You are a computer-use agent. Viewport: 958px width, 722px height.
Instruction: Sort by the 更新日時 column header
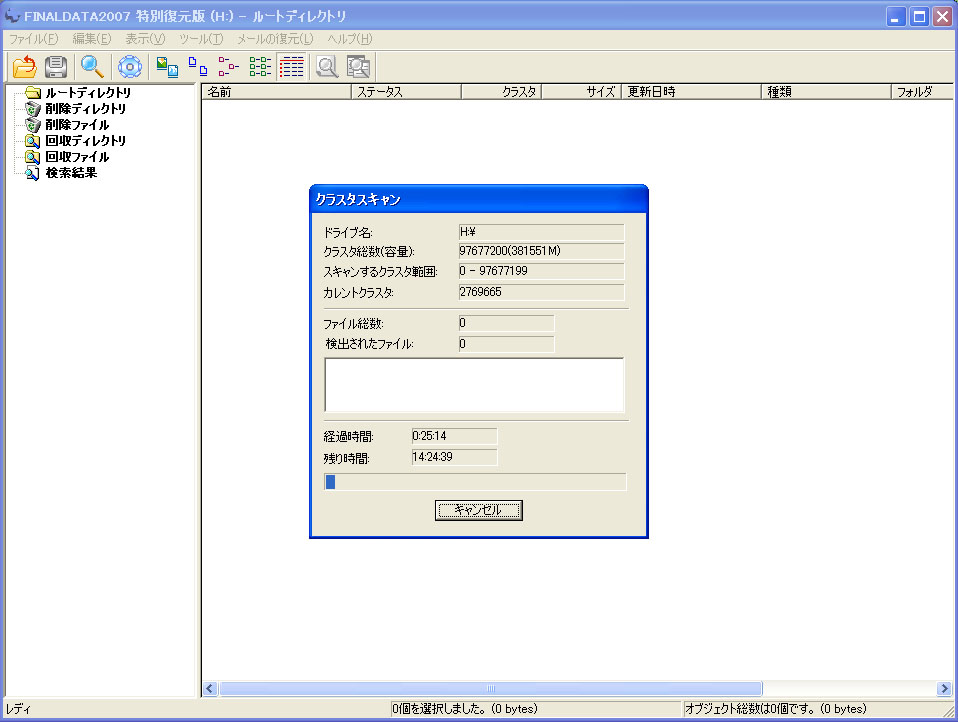click(691, 92)
